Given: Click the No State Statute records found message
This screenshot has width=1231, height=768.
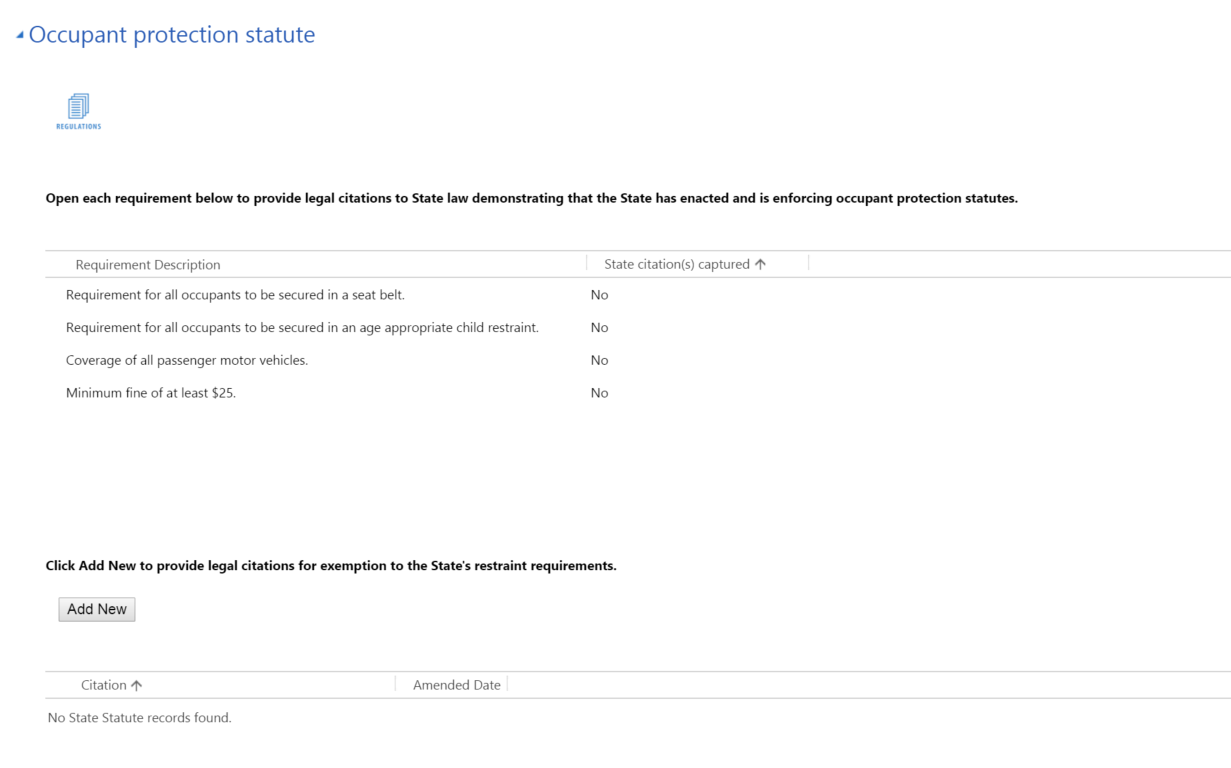Looking at the screenshot, I should point(140,718).
